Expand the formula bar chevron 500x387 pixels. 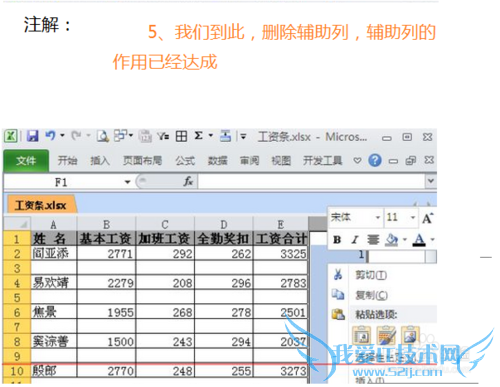point(431,181)
